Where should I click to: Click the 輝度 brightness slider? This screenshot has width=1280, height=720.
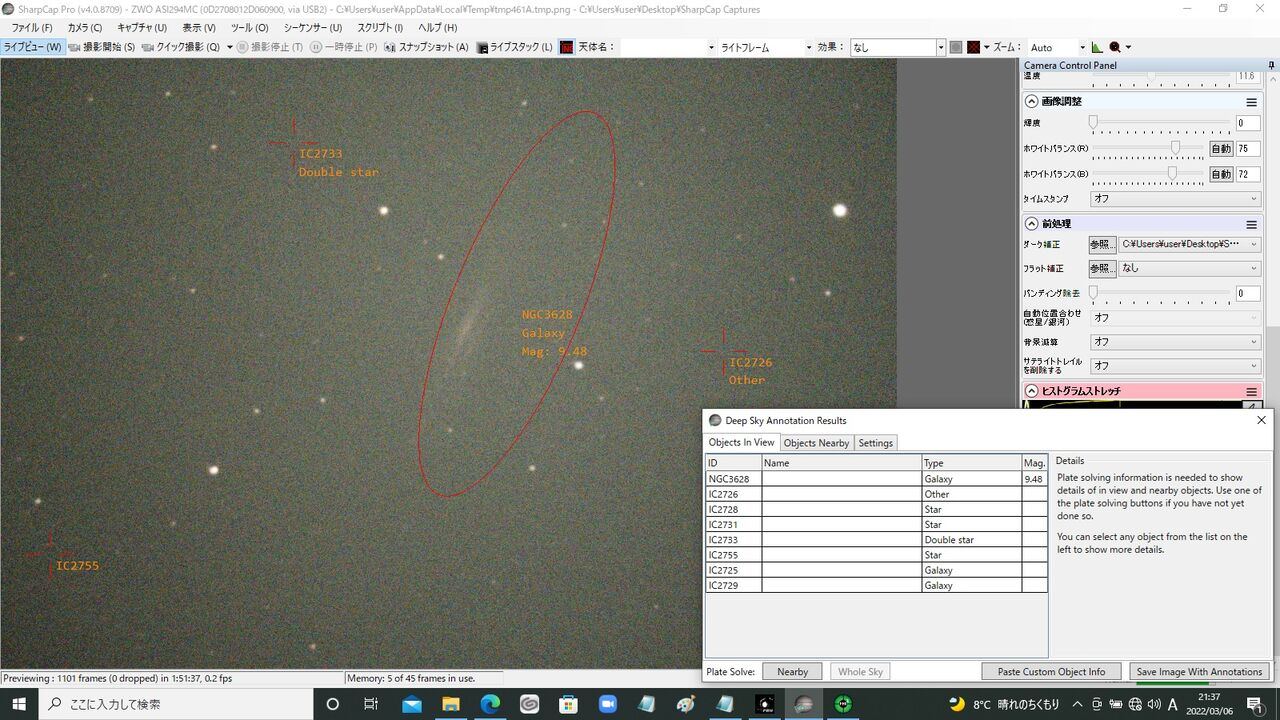(x=1161, y=123)
